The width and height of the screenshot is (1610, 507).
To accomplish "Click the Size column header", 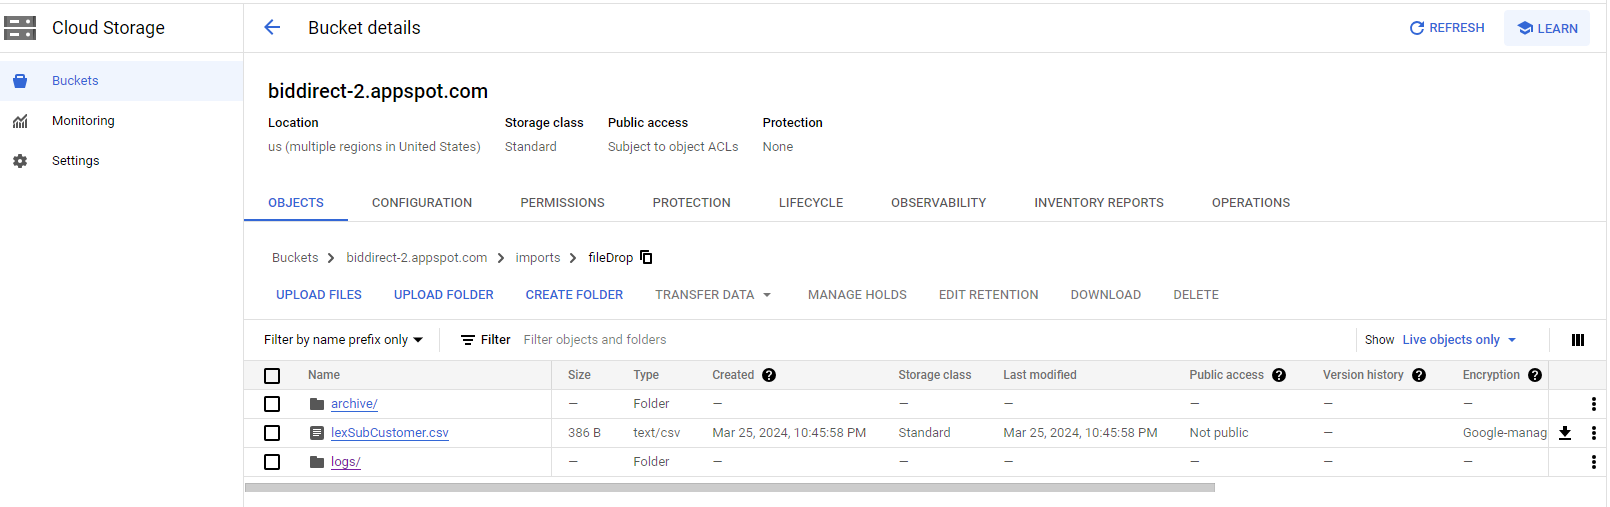I will click(x=579, y=375).
